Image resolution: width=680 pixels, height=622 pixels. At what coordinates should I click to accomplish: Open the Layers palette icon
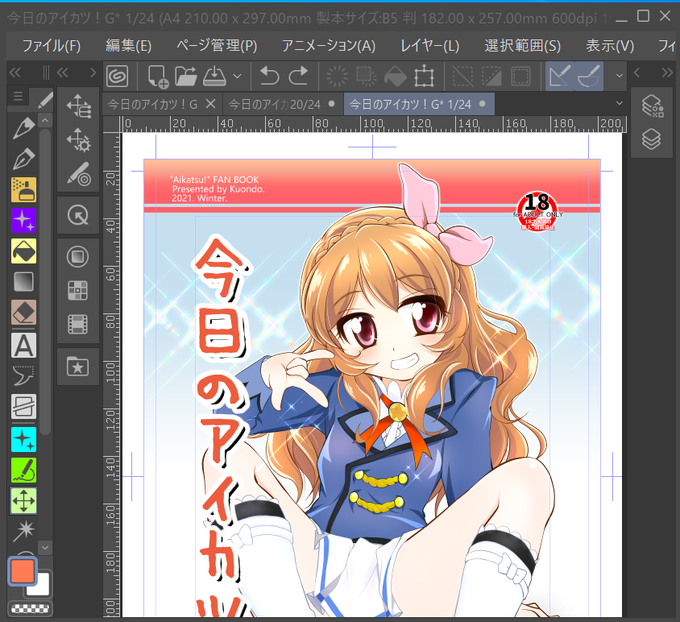pos(651,139)
